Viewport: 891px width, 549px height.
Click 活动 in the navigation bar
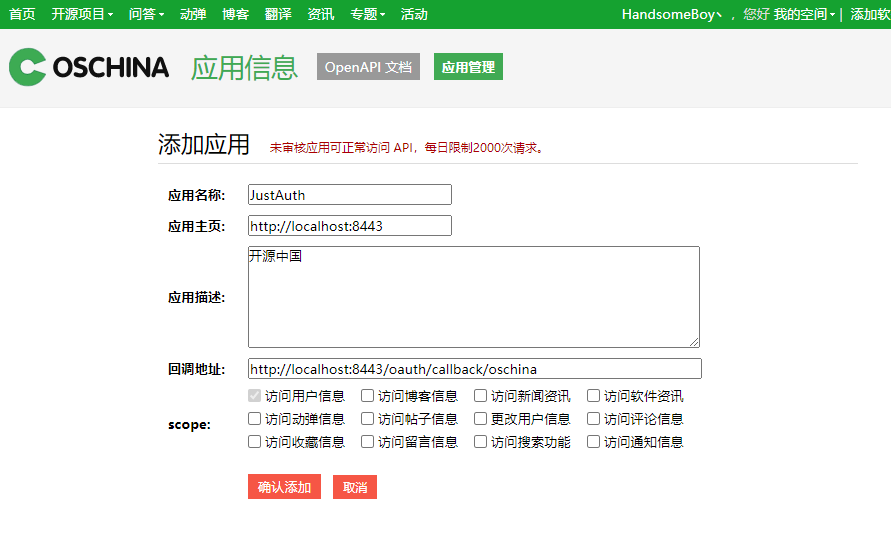414,14
